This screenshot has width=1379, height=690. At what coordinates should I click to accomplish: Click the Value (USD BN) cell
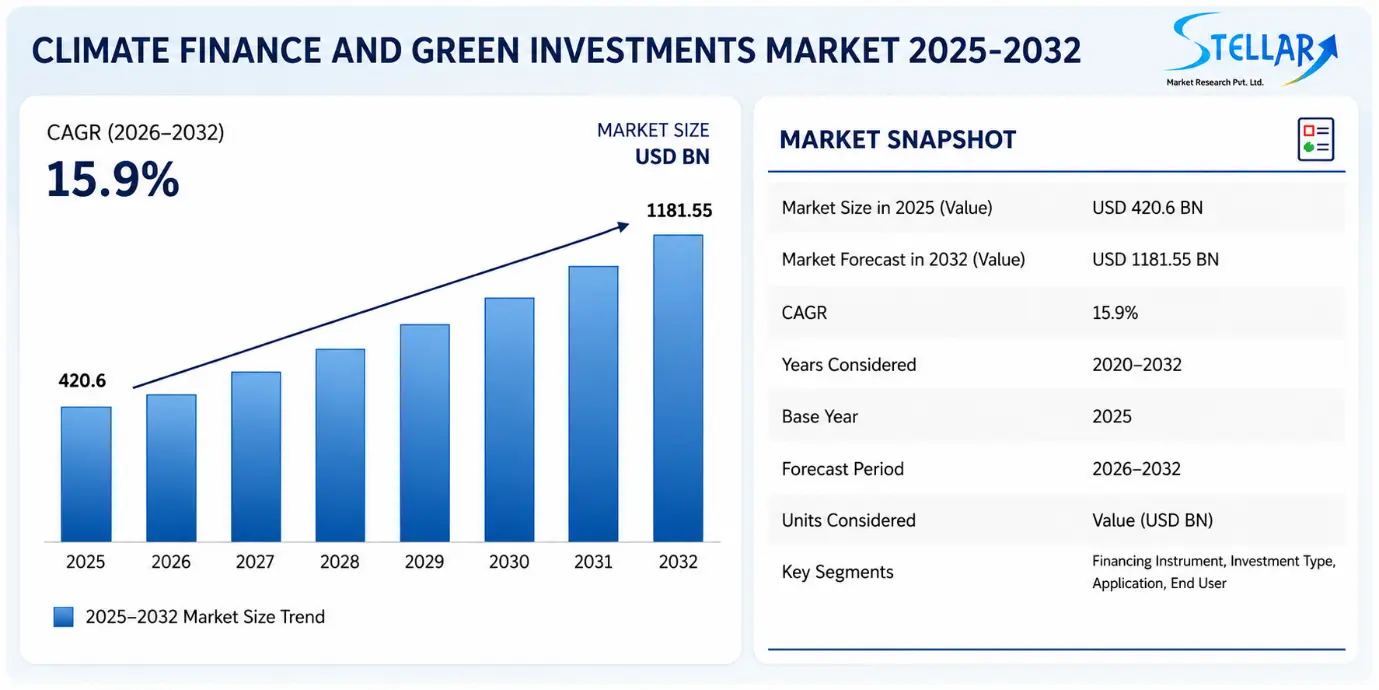[1153, 521]
